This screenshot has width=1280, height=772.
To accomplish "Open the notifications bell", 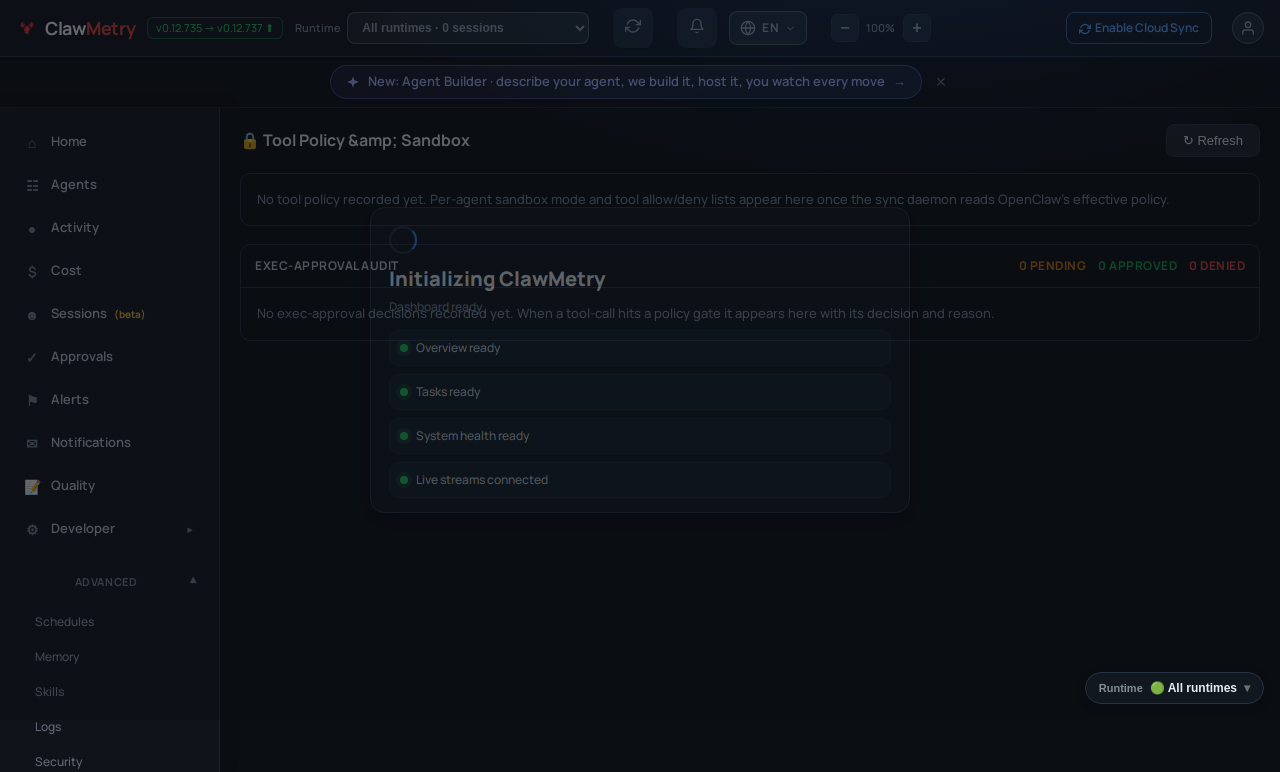I will 697,28.
